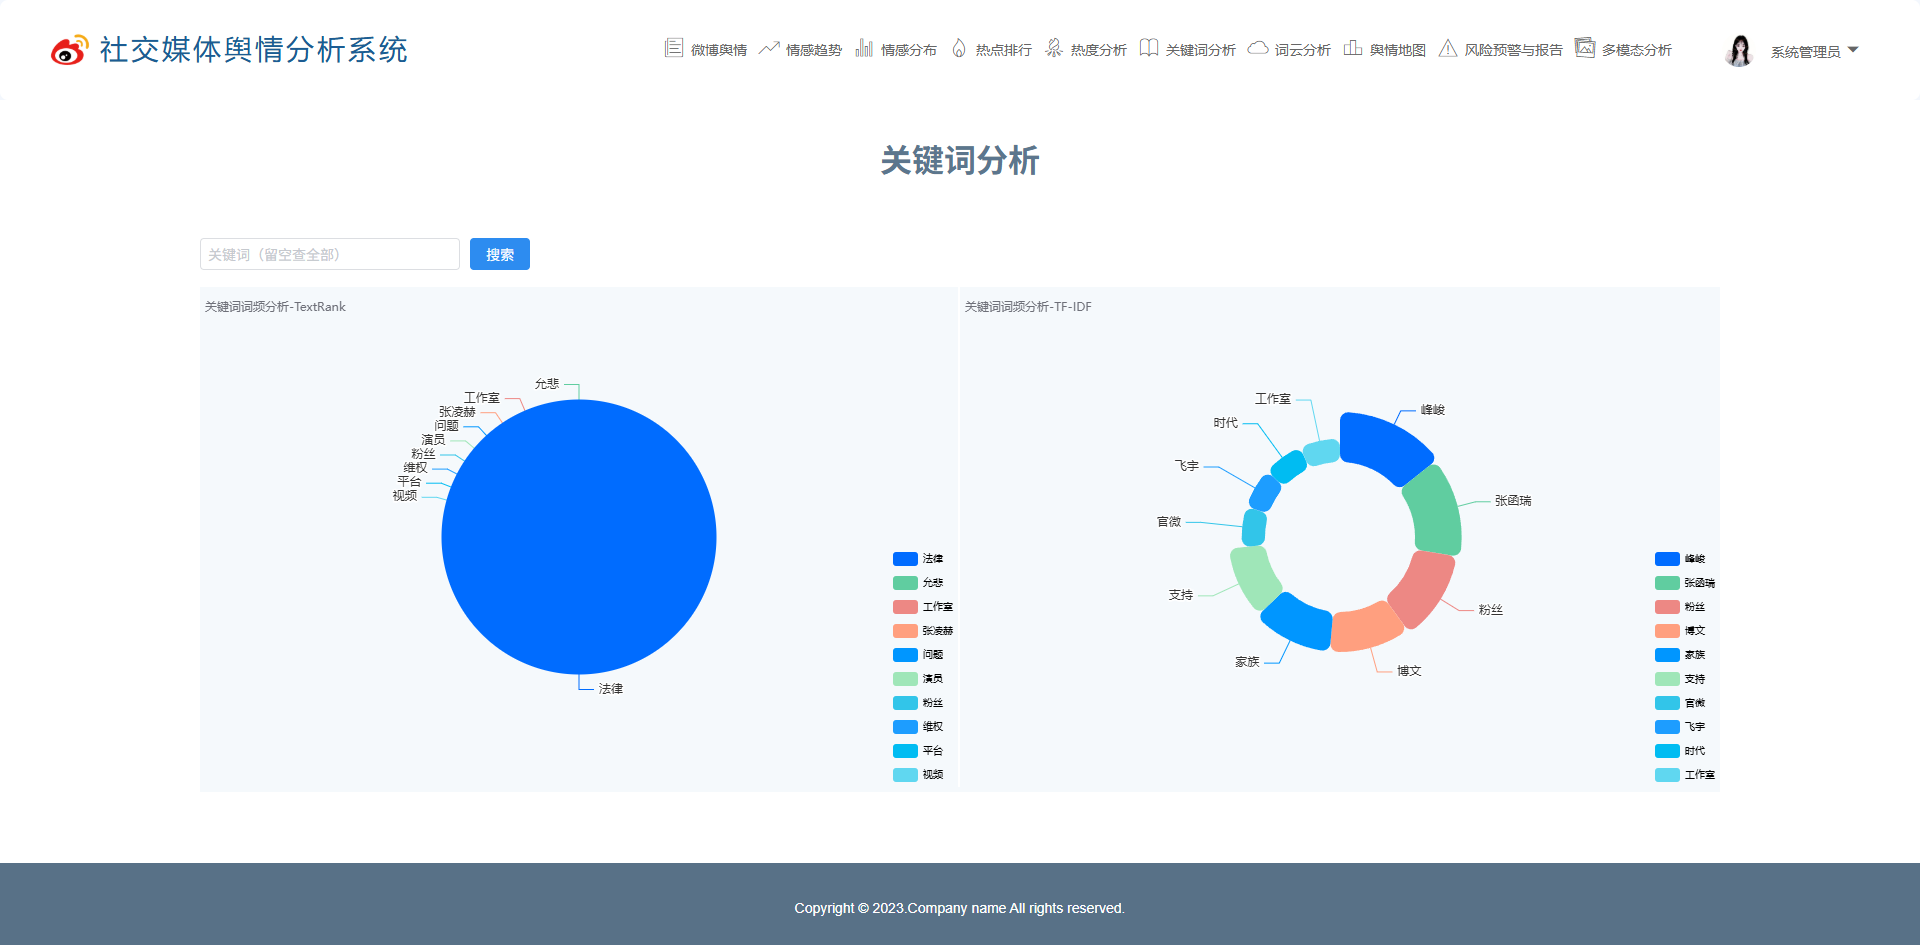Click the orange 博文 donut segment

coord(1366,627)
